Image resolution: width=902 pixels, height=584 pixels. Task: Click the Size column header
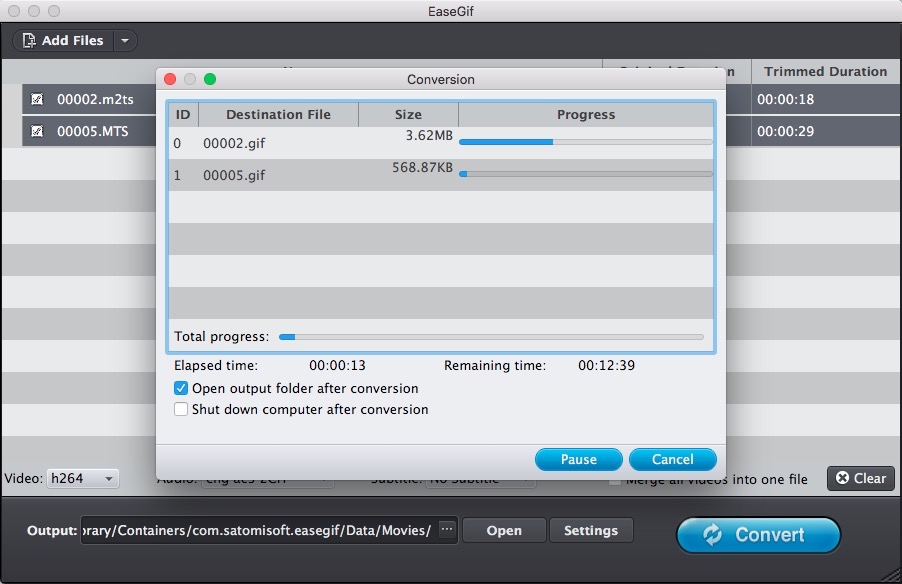(x=408, y=114)
